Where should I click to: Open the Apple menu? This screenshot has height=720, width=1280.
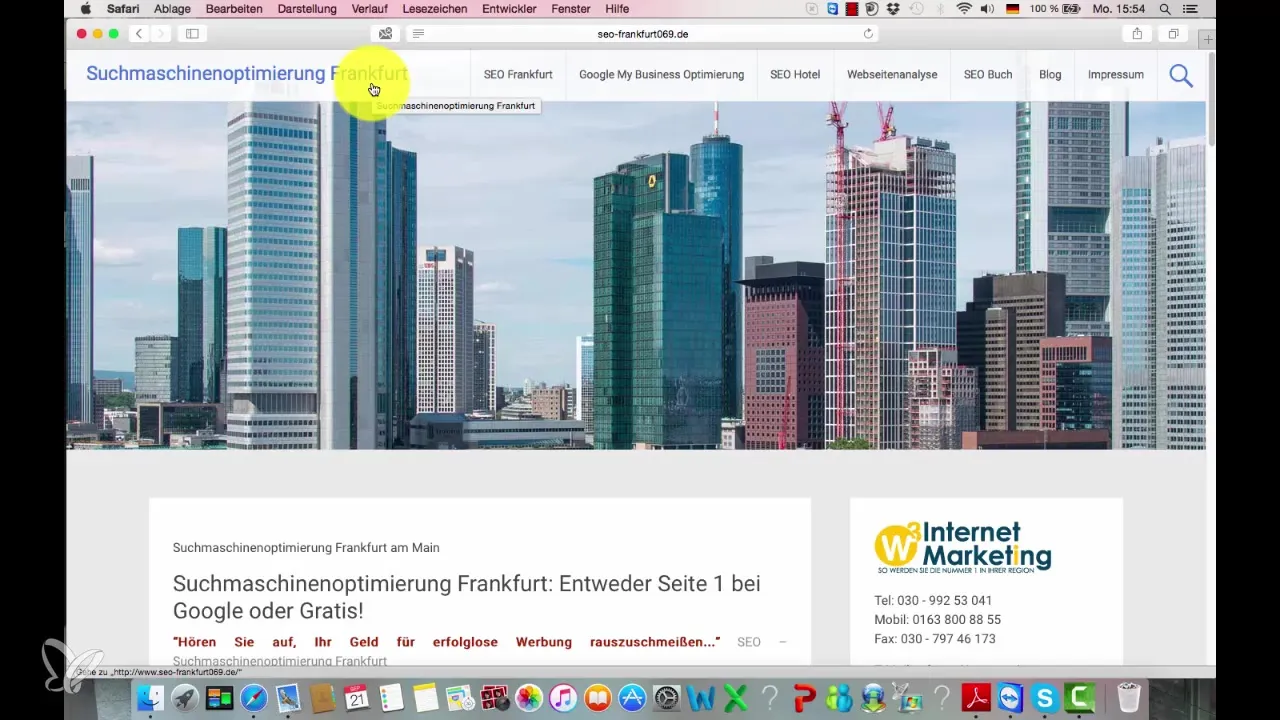pyautogui.click(x=85, y=9)
